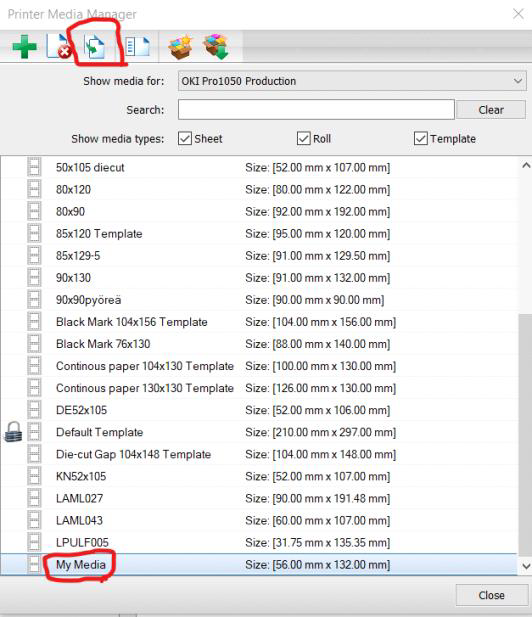Toggle the Template media type checkbox
This screenshot has height=617, width=532.
tap(421, 139)
